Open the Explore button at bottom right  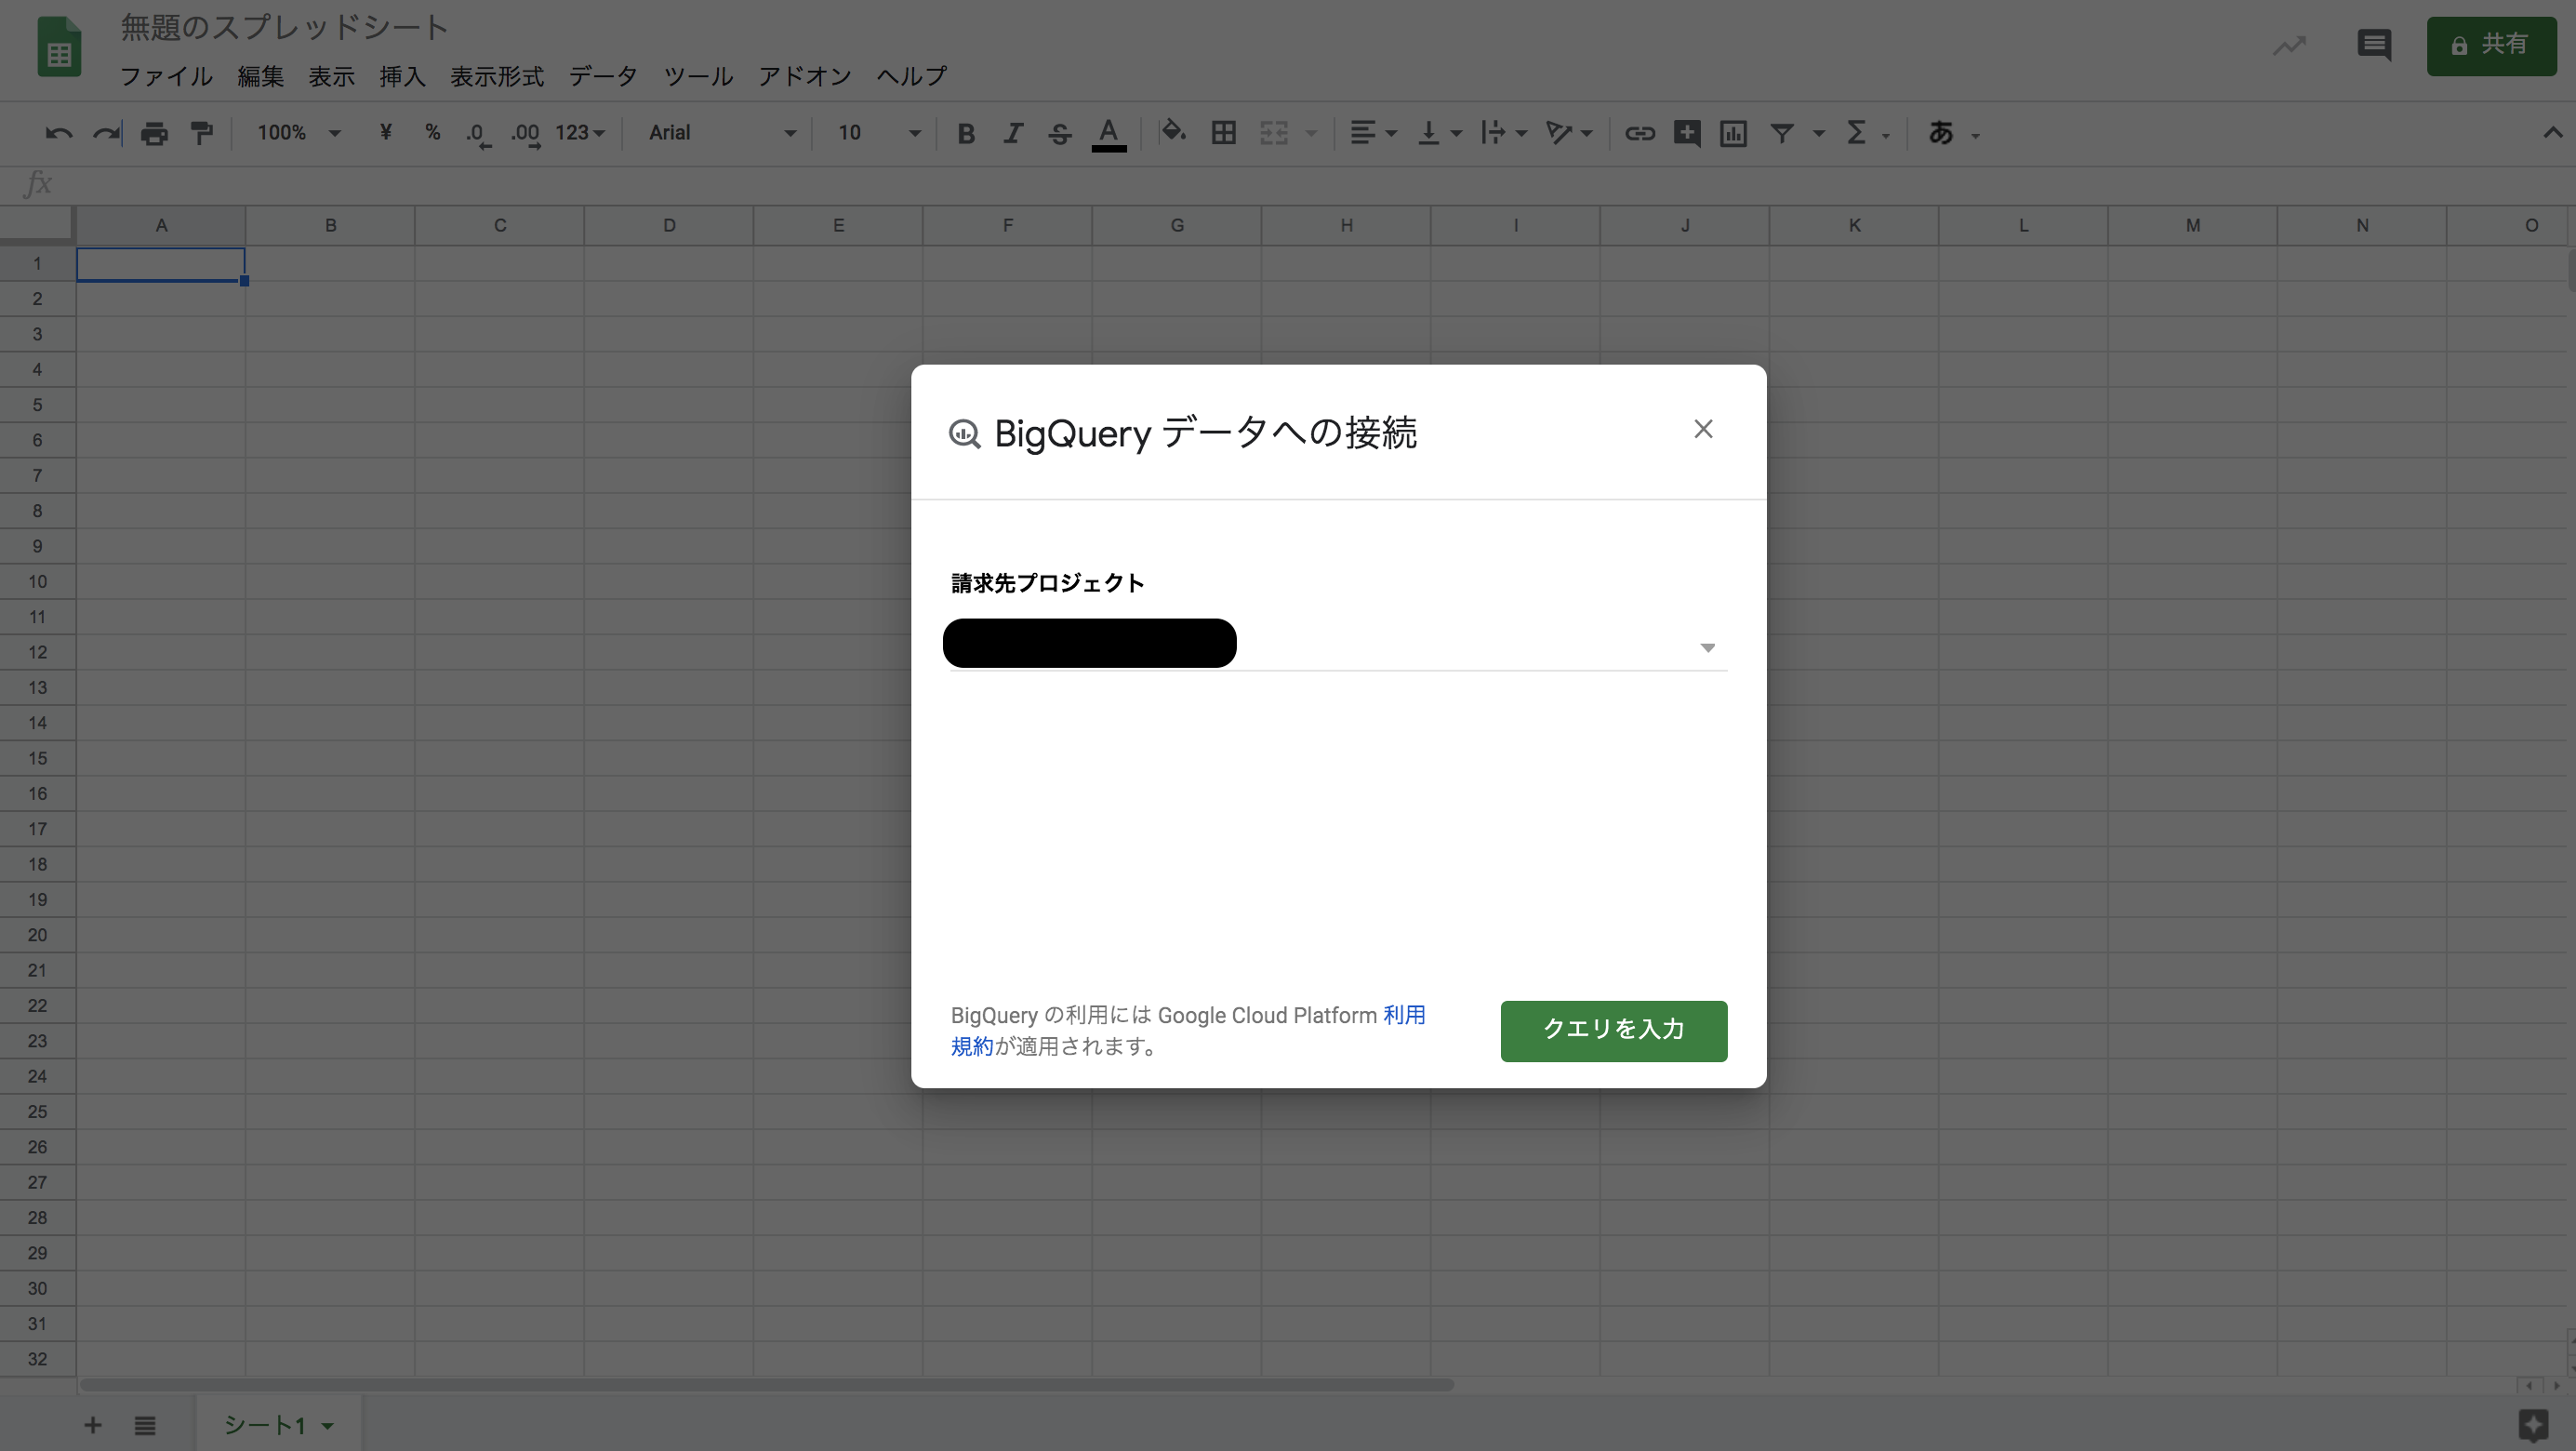(x=2533, y=1424)
